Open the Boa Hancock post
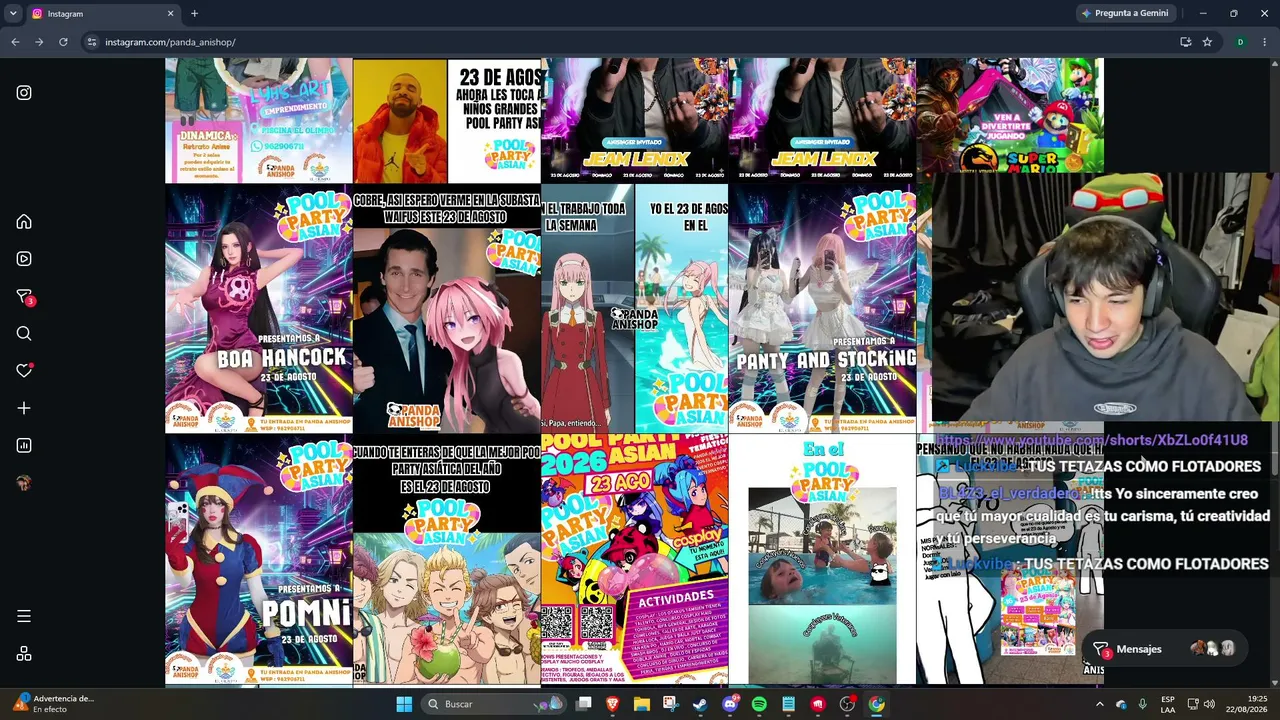Image resolution: width=1280 pixels, height=720 pixels. pyautogui.click(x=258, y=308)
